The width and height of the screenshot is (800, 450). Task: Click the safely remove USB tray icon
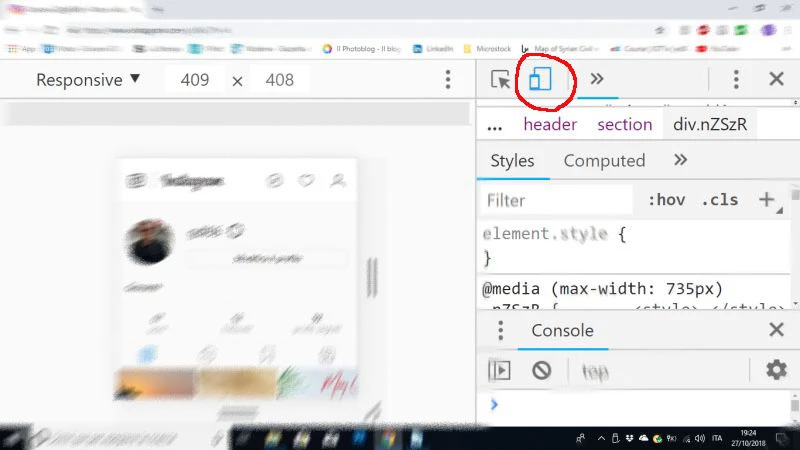click(x=615, y=438)
